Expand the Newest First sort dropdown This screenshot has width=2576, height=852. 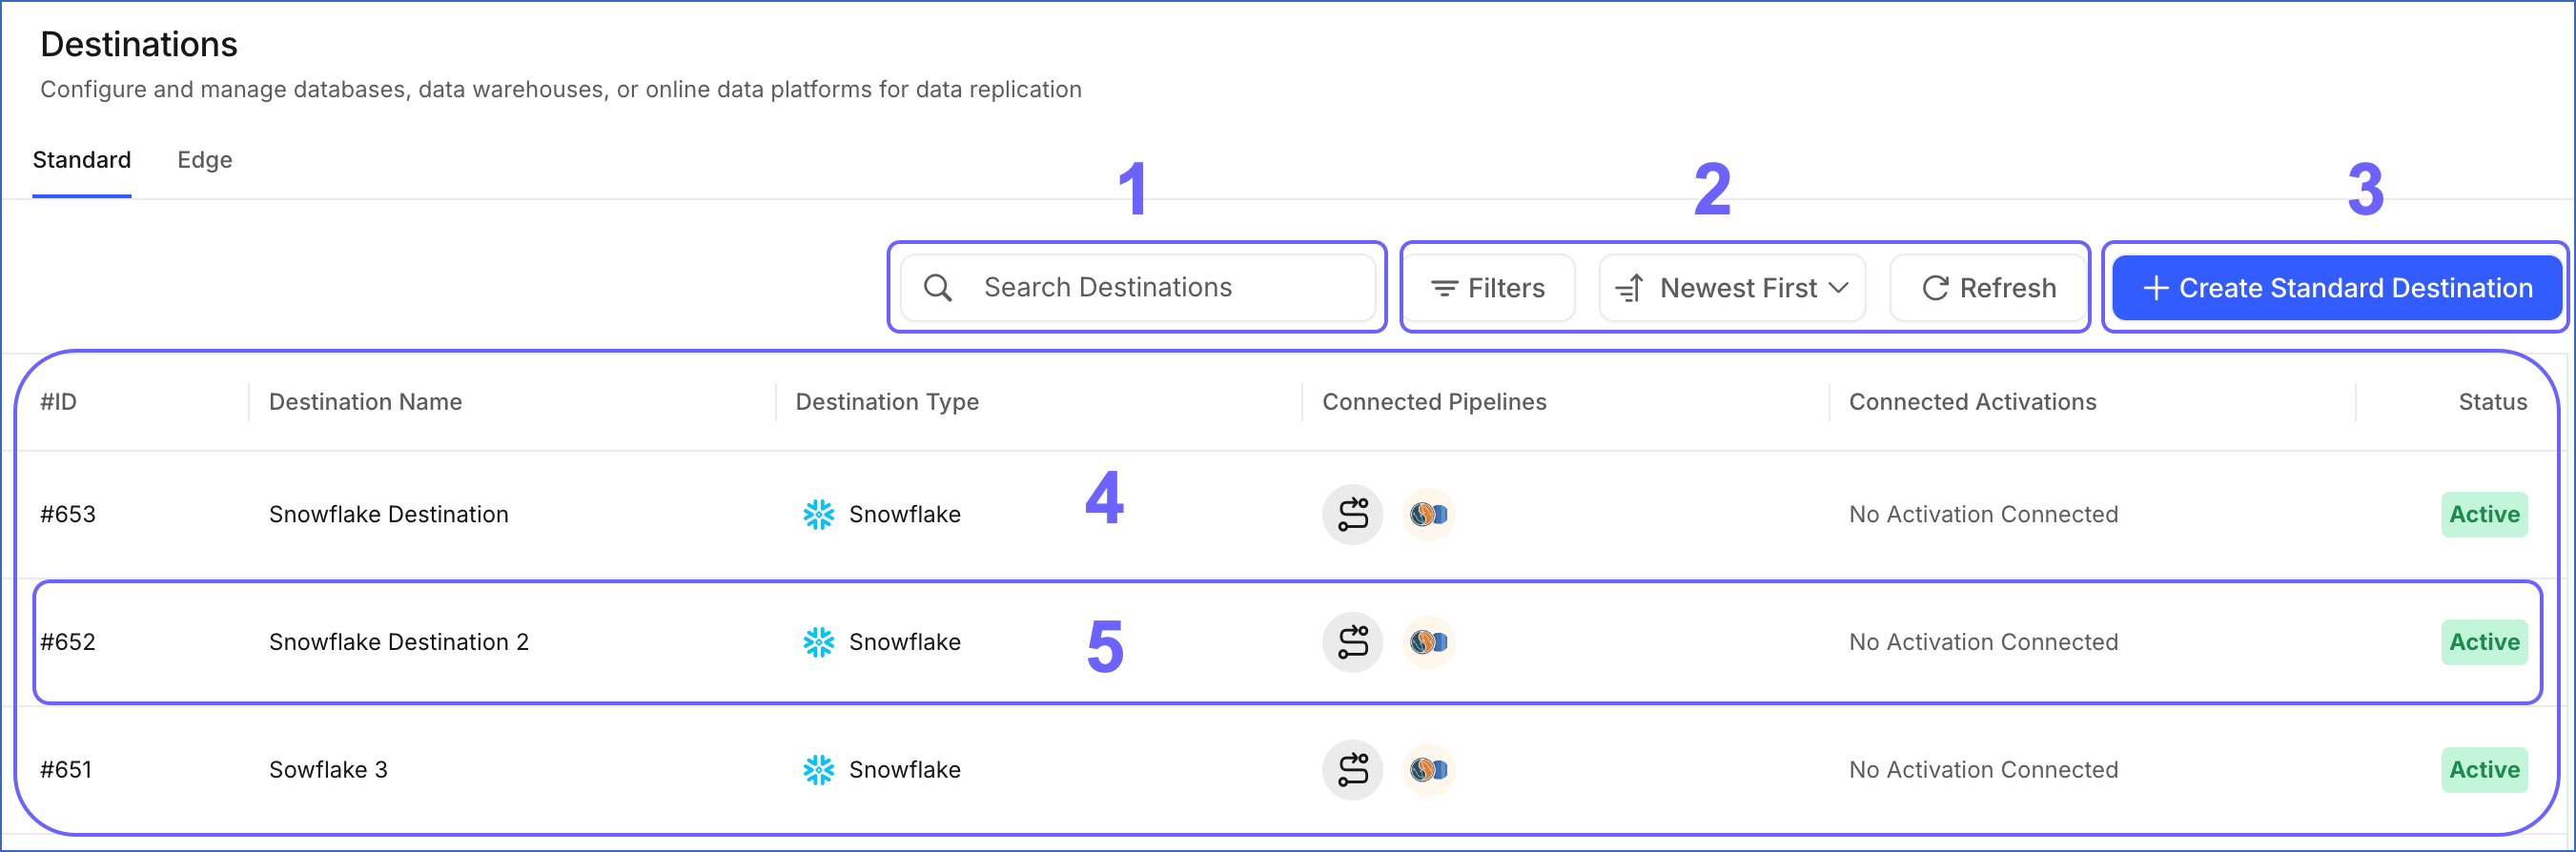point(1732,288)
